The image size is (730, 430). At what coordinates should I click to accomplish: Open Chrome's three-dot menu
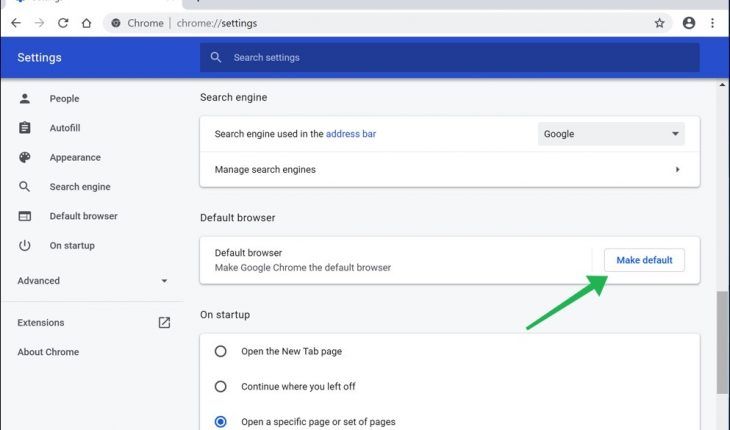click(x=712, y=23)
